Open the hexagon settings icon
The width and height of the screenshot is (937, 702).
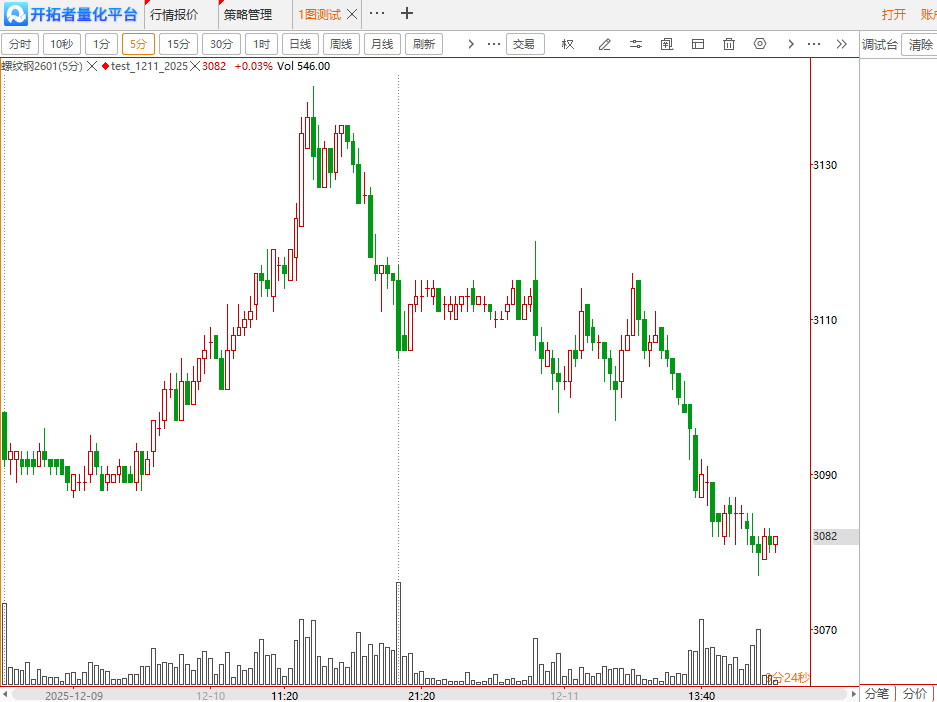pyautogui.click(x=760, y=44)
